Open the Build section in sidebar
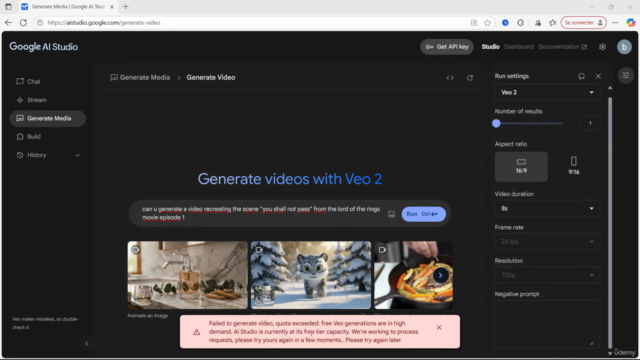Viewport: 640px width, 360px height. coord(28,137)
